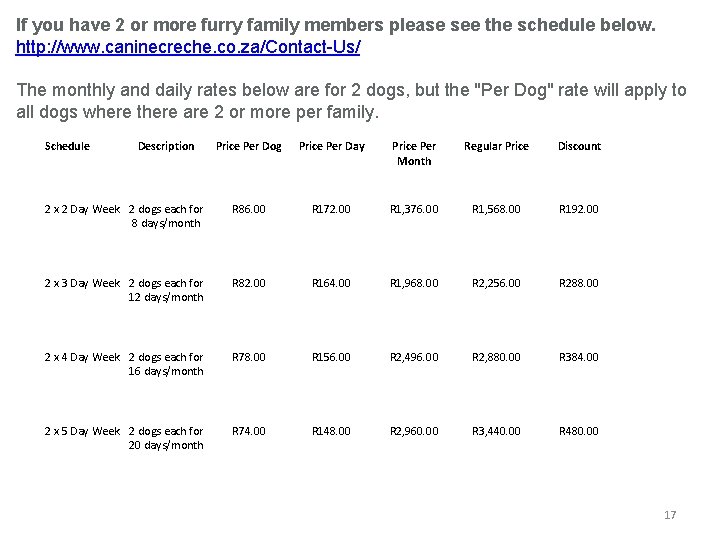Select the 2 x 2 Day Week row label
This screenshot has height=540, width=720.
(82, 209)
